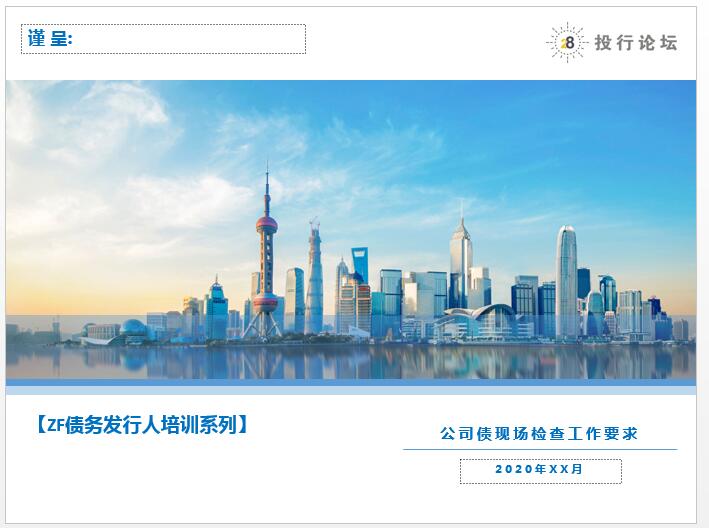Click the light blue stripe beneath the divider
709x528 pixels.
coord(351,391)
